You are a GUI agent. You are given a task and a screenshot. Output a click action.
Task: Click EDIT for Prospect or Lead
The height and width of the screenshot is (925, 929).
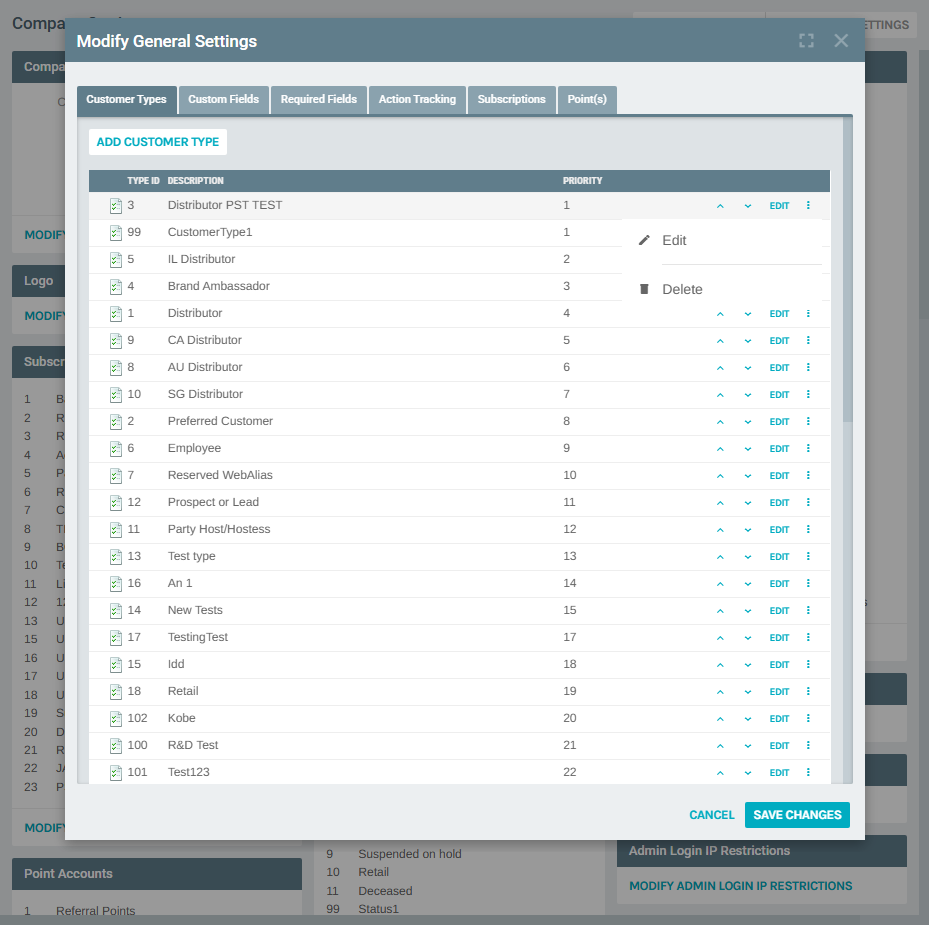tap(779, 503)
